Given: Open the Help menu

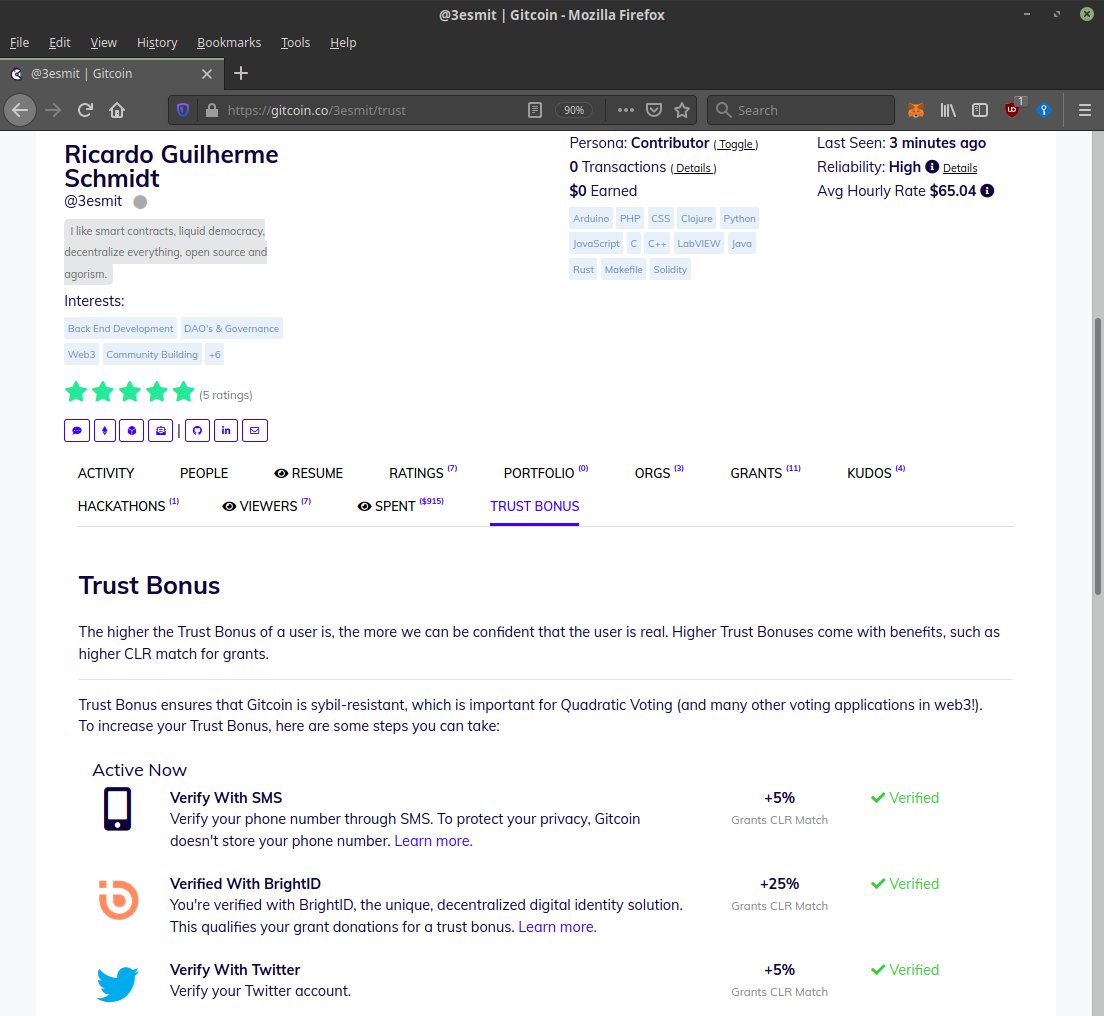Looking at the screenshot, I should tap(343, 42).
